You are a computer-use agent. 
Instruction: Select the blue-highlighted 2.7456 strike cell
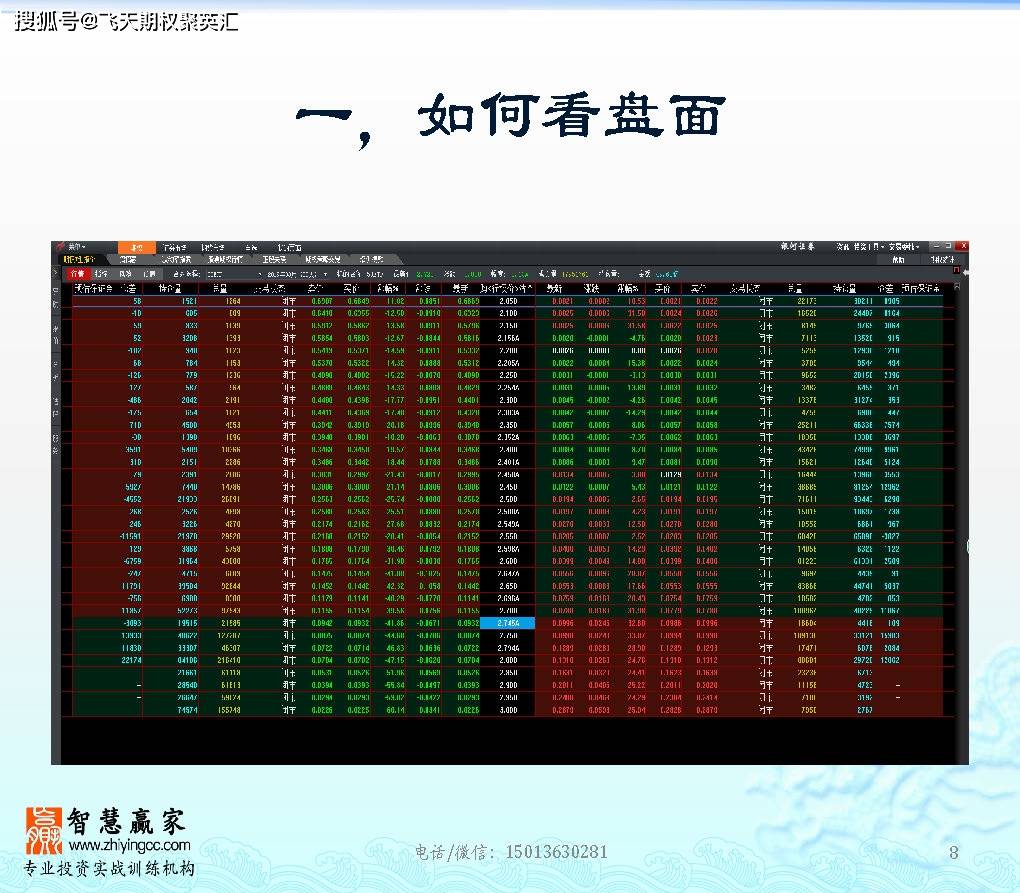click(507, 622)
